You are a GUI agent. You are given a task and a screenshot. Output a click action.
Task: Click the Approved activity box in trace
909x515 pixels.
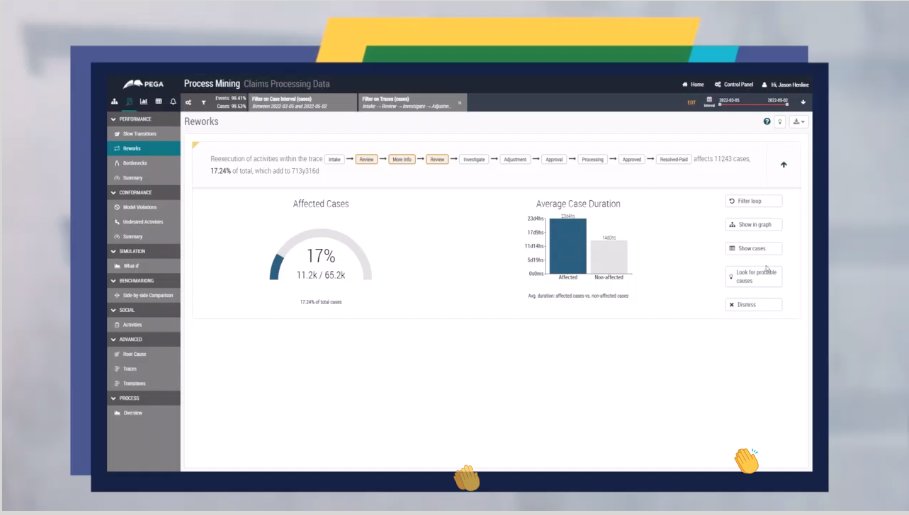632,159
